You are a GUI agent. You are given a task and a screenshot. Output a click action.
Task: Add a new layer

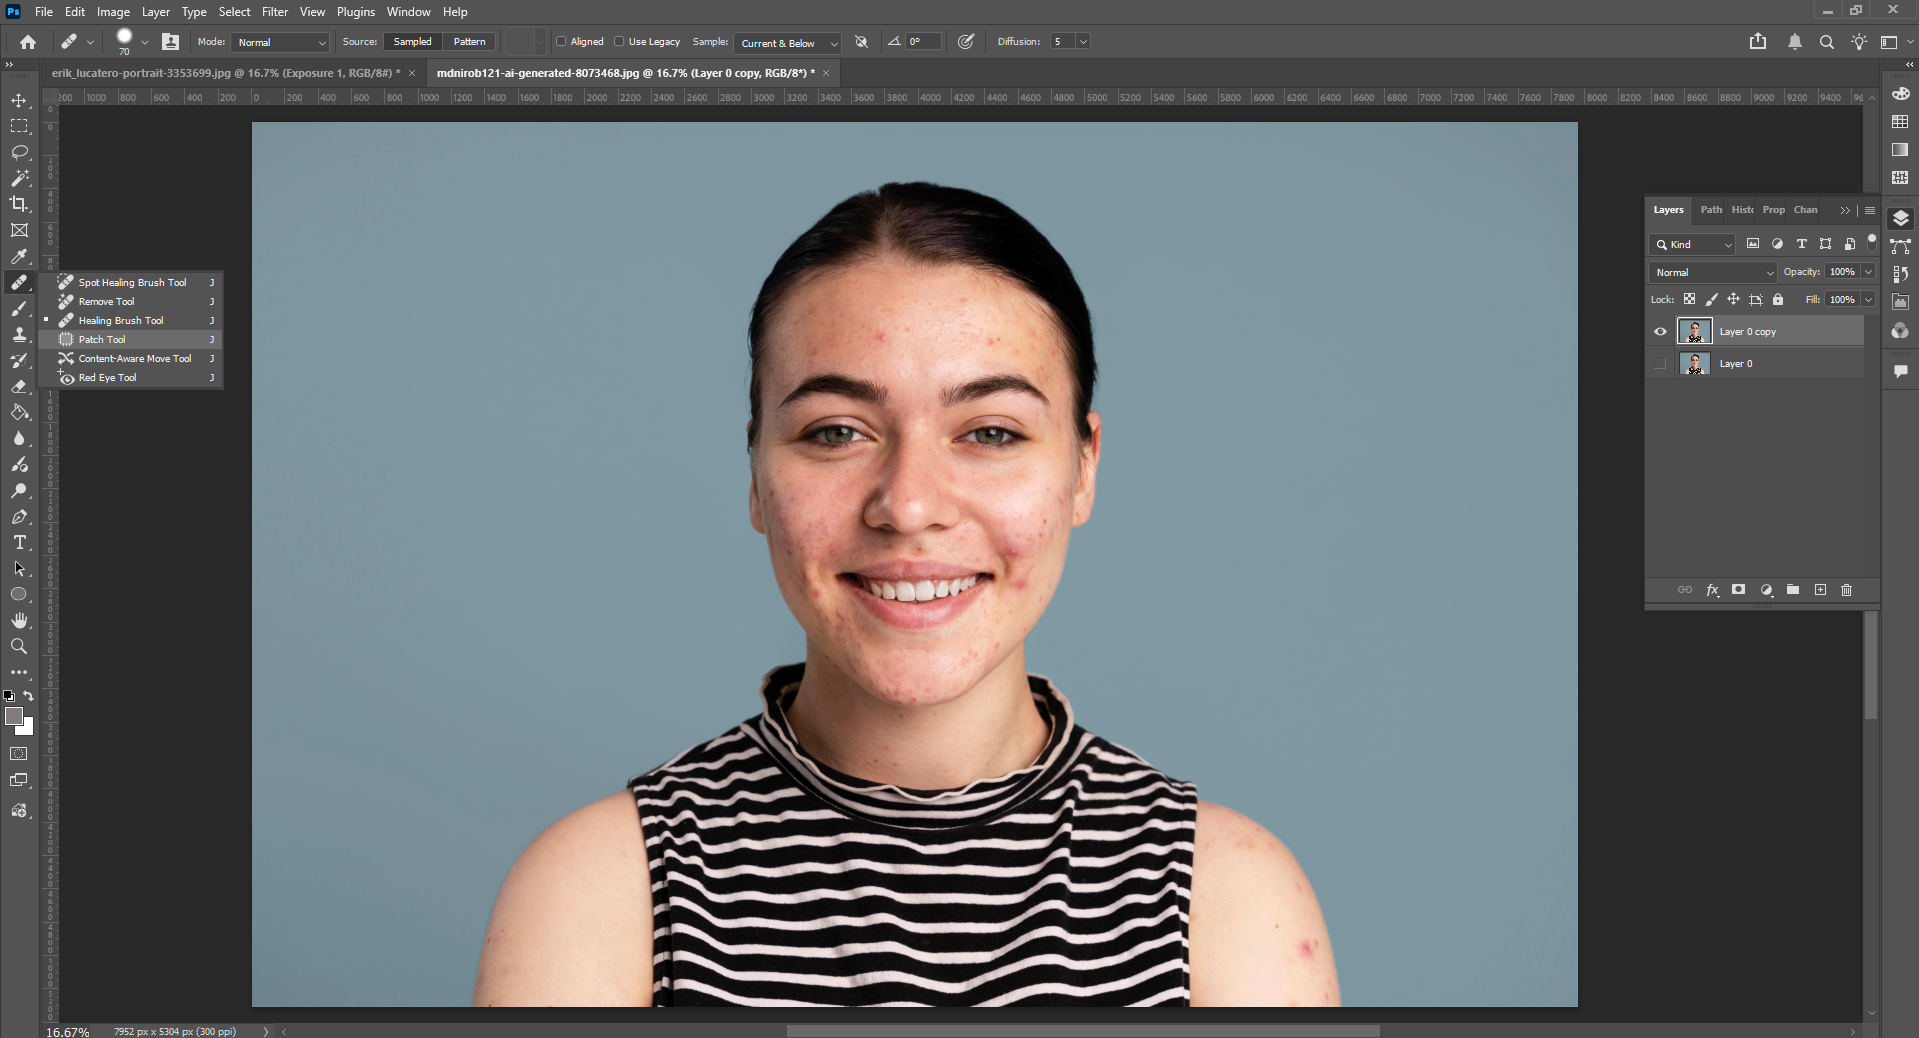point(1820,590)
